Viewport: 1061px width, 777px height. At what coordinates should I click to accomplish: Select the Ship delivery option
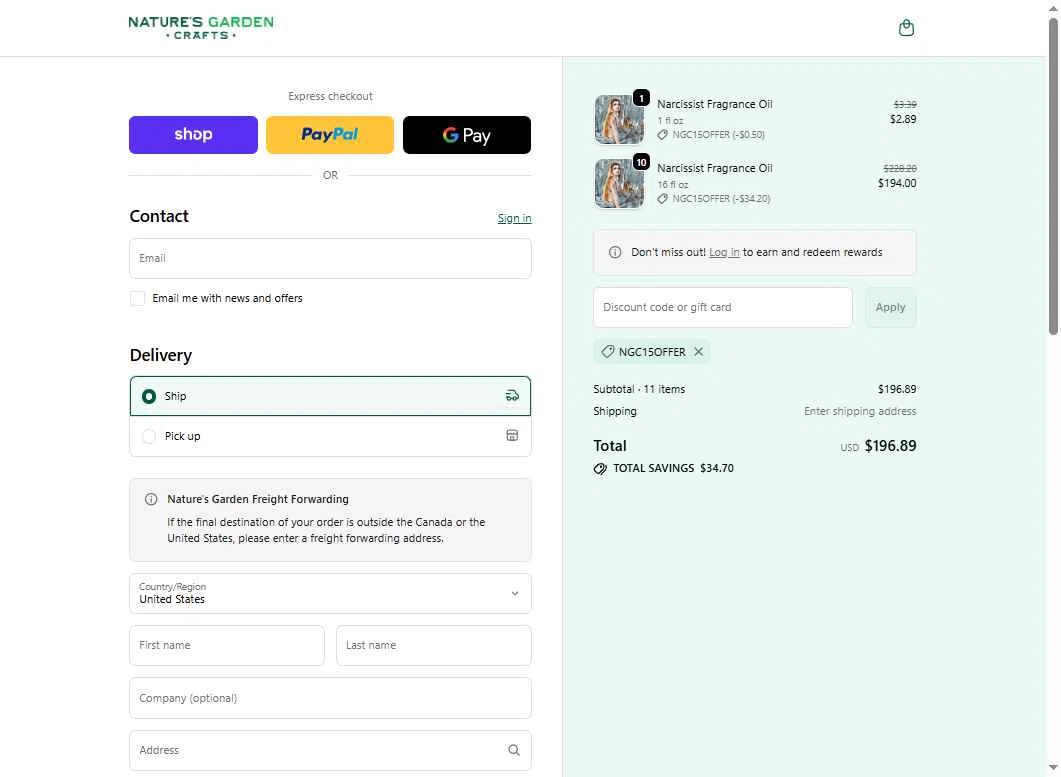[330, 396]
